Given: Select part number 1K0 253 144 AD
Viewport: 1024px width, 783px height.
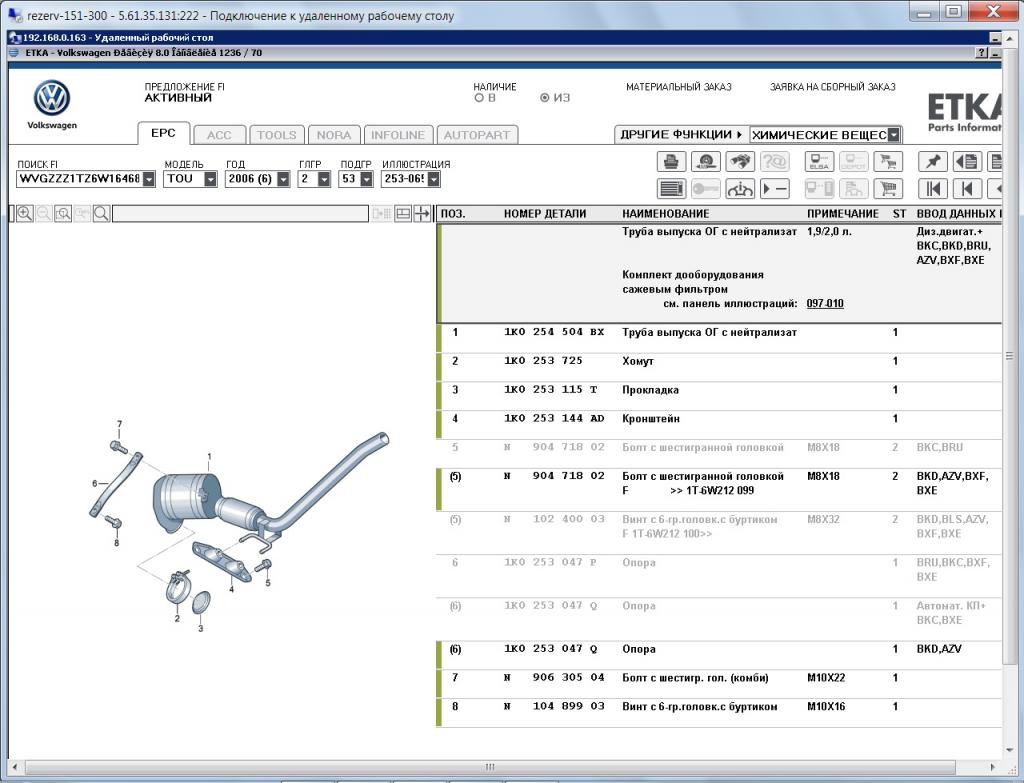Looking at the screenshot, I should 554,419.
